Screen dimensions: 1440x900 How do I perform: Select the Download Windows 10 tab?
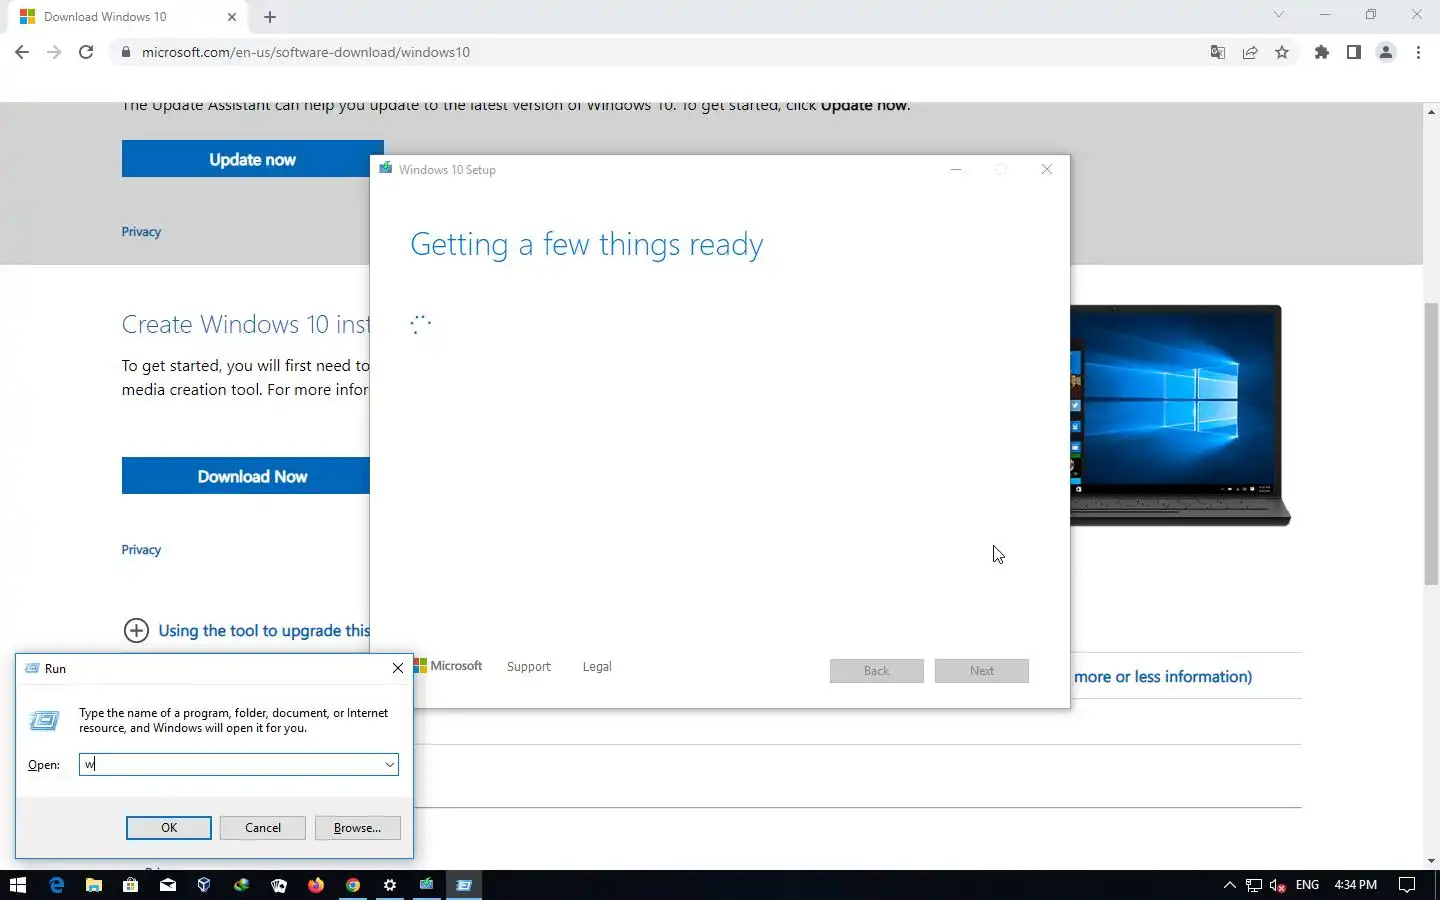pyautogui.click(x=128, y=17)
